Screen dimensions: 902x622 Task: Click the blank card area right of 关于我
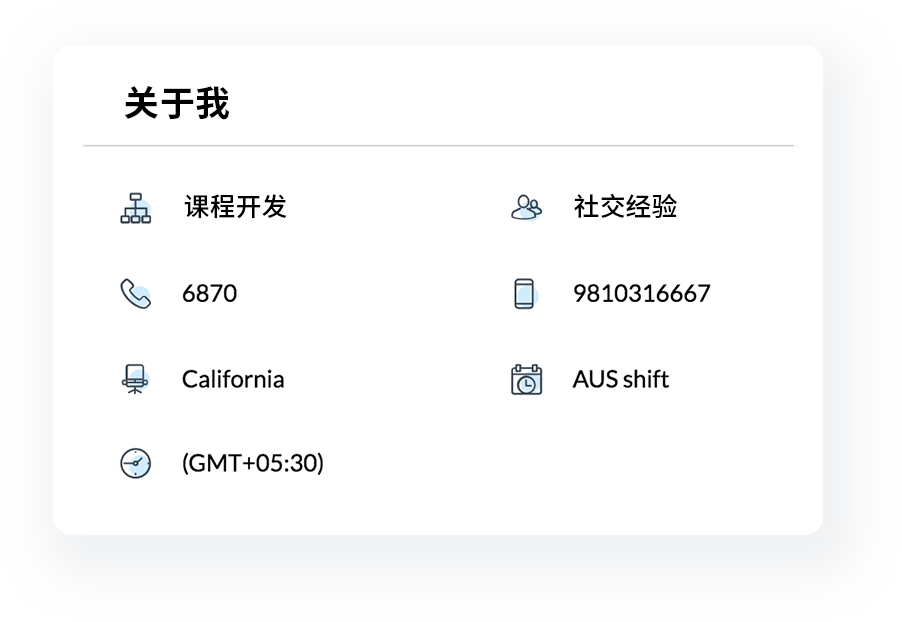point(520,100)
